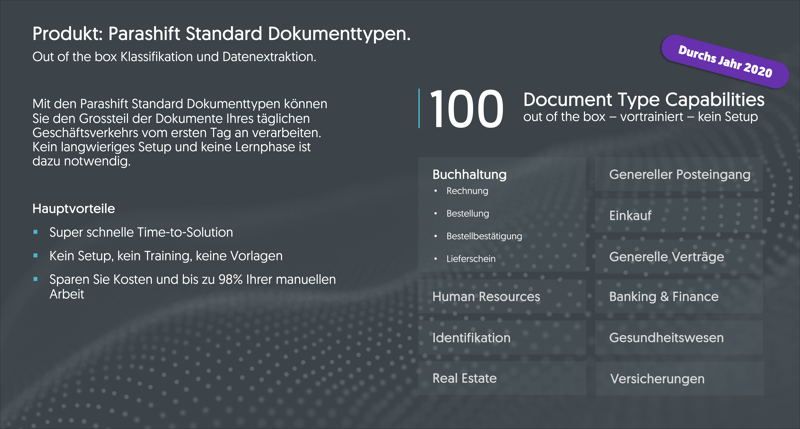Click the Produkt: Parashift Standard Dokumenttypen title
The image size is (800, 429).
coord(221,34)
